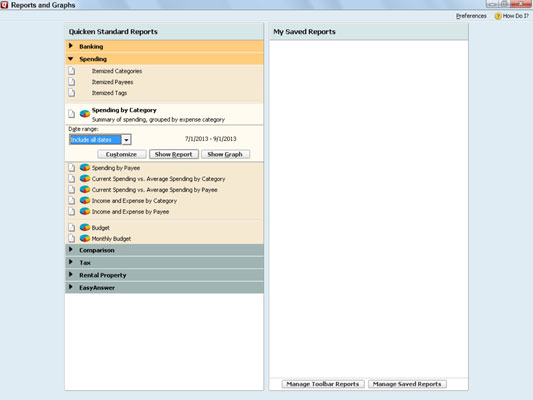Select the Monthly Budget report
The image size is (533, 400).
click(111, 239)
